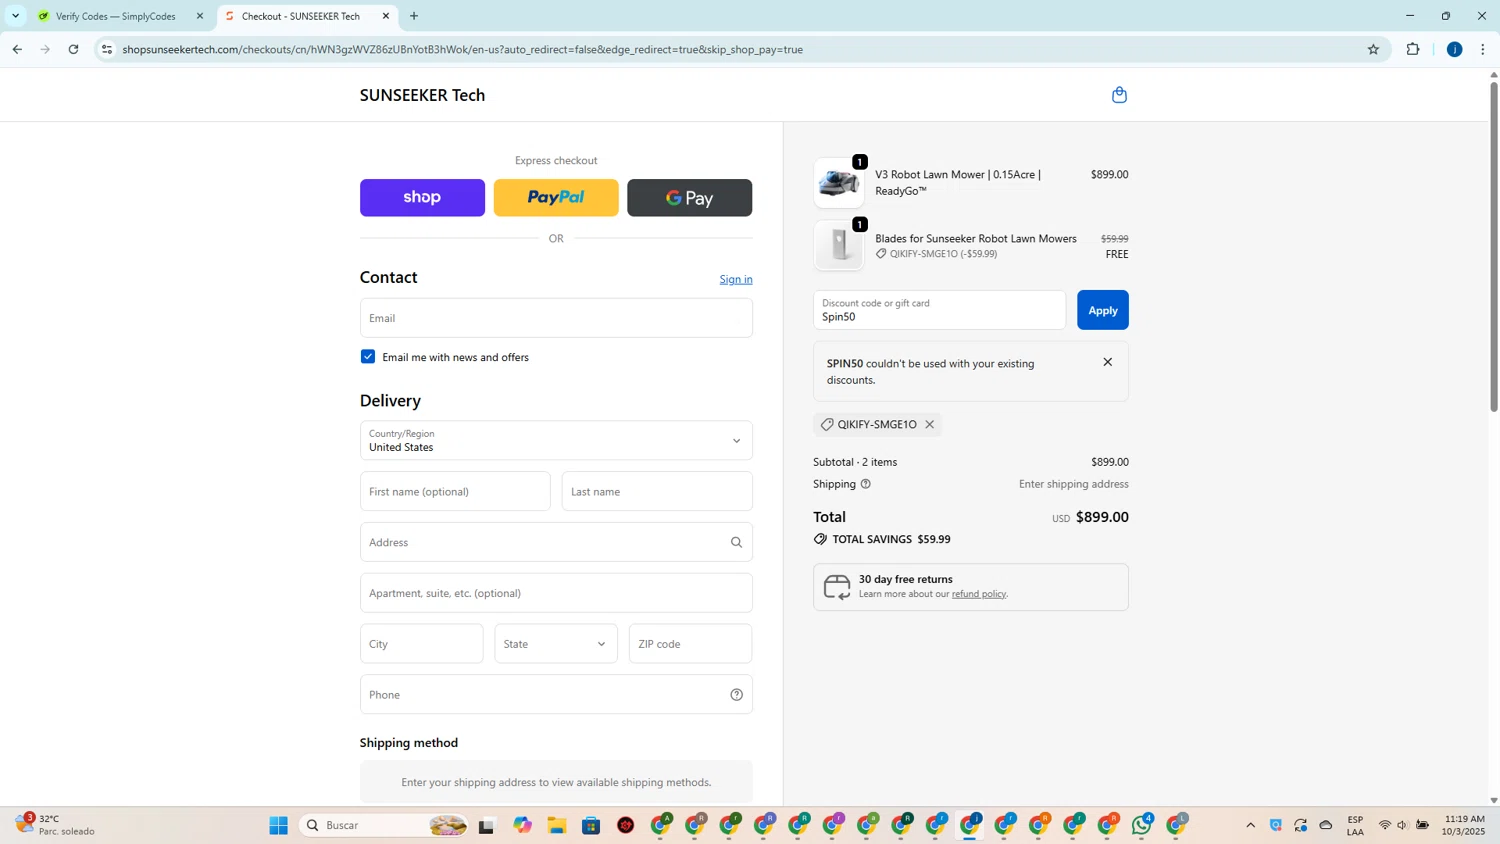
Task: Show hidden system tray icons
Action: pos(1250,825)
